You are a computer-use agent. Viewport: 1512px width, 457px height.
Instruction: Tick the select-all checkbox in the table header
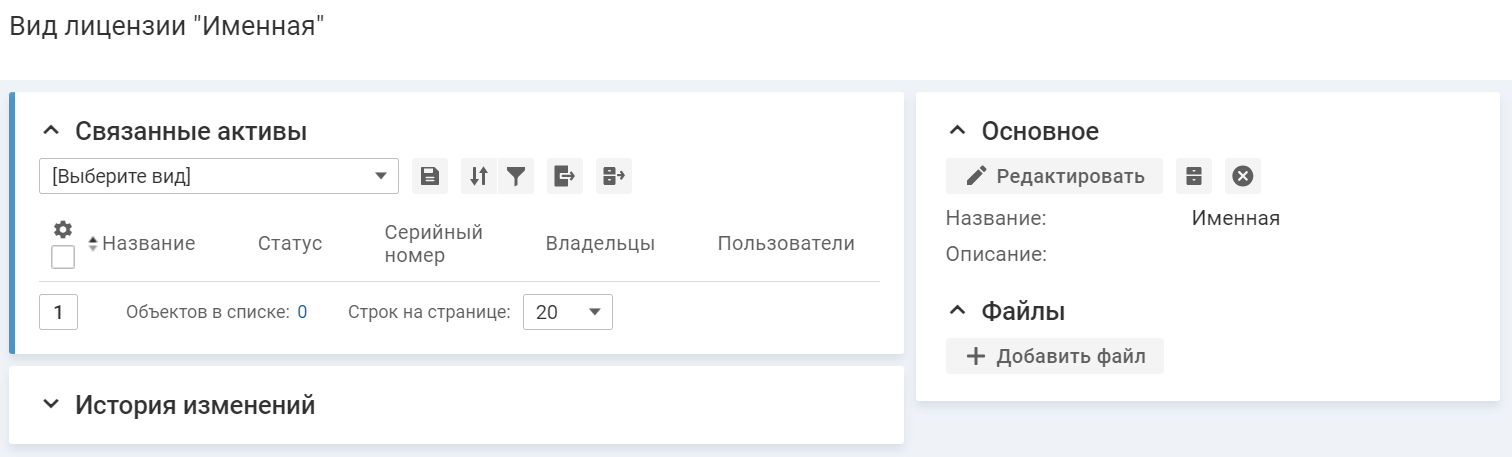coord(62,257)
